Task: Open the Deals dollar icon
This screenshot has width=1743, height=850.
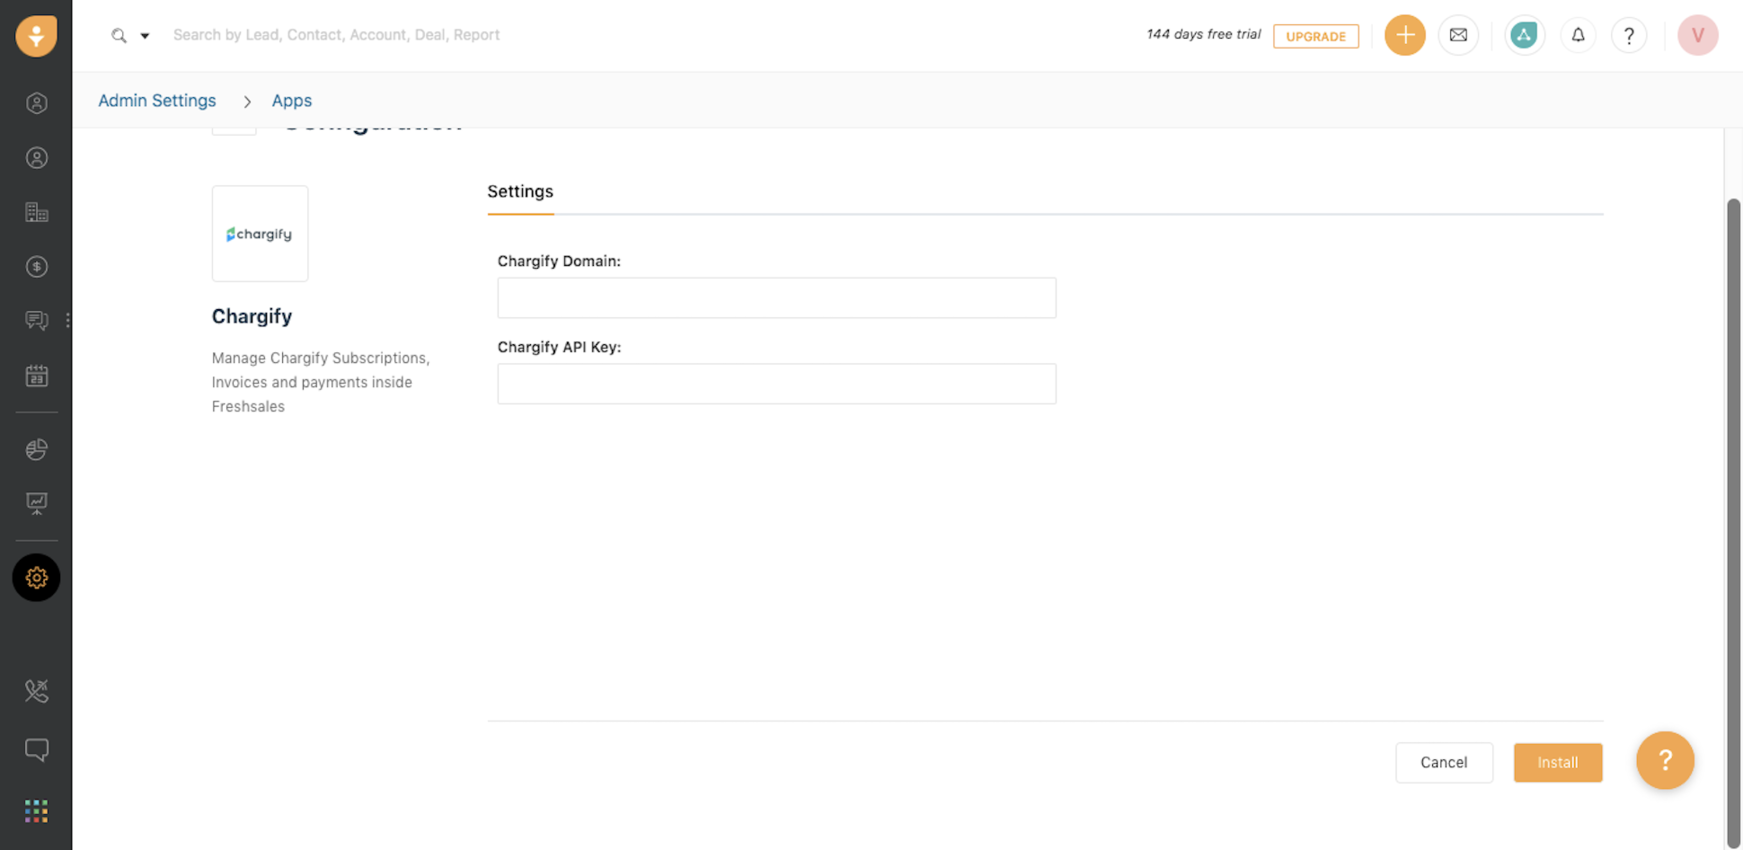Action: tap(37, 267)
